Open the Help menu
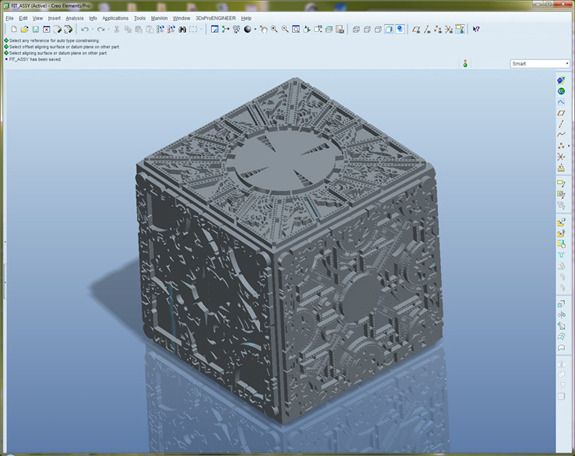 [246, 18]
